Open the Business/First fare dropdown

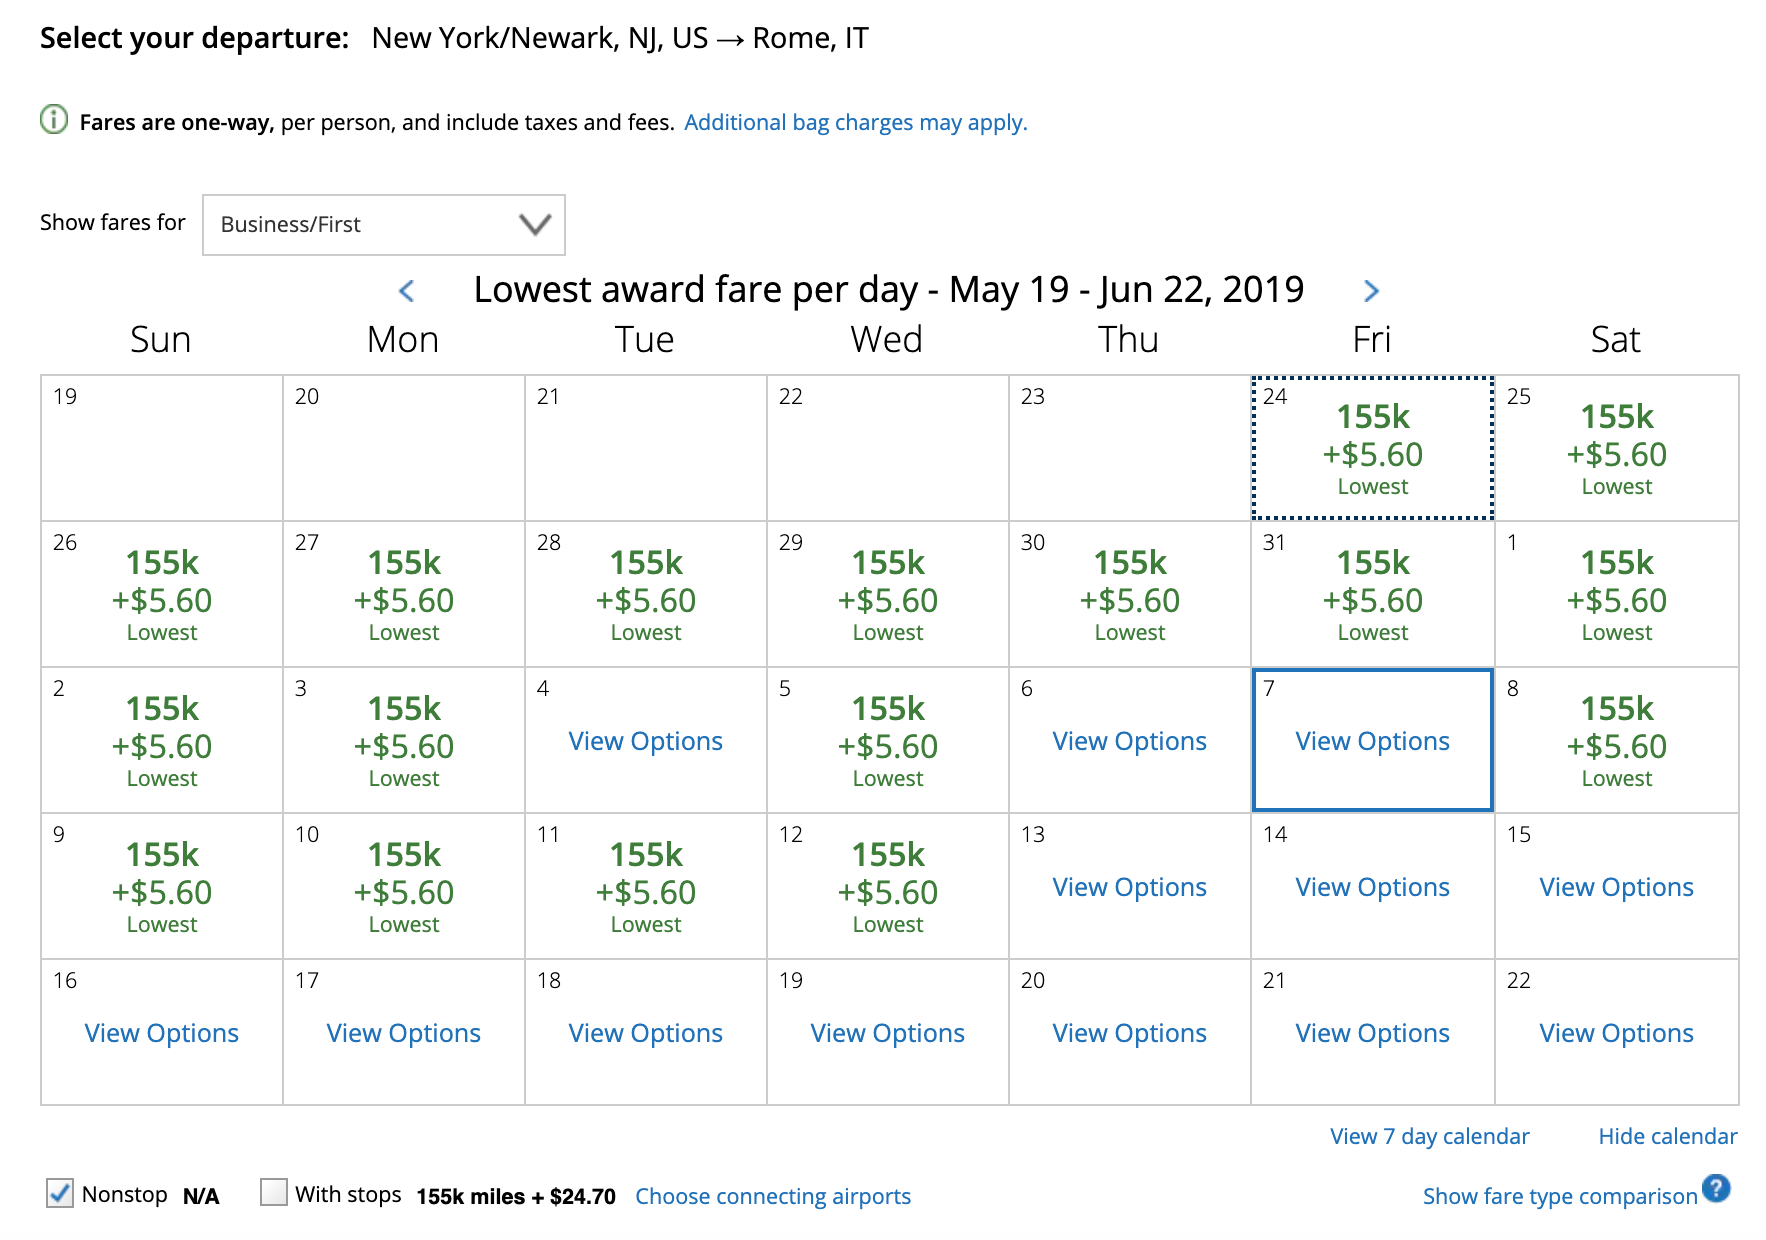[x=383, y=225]
